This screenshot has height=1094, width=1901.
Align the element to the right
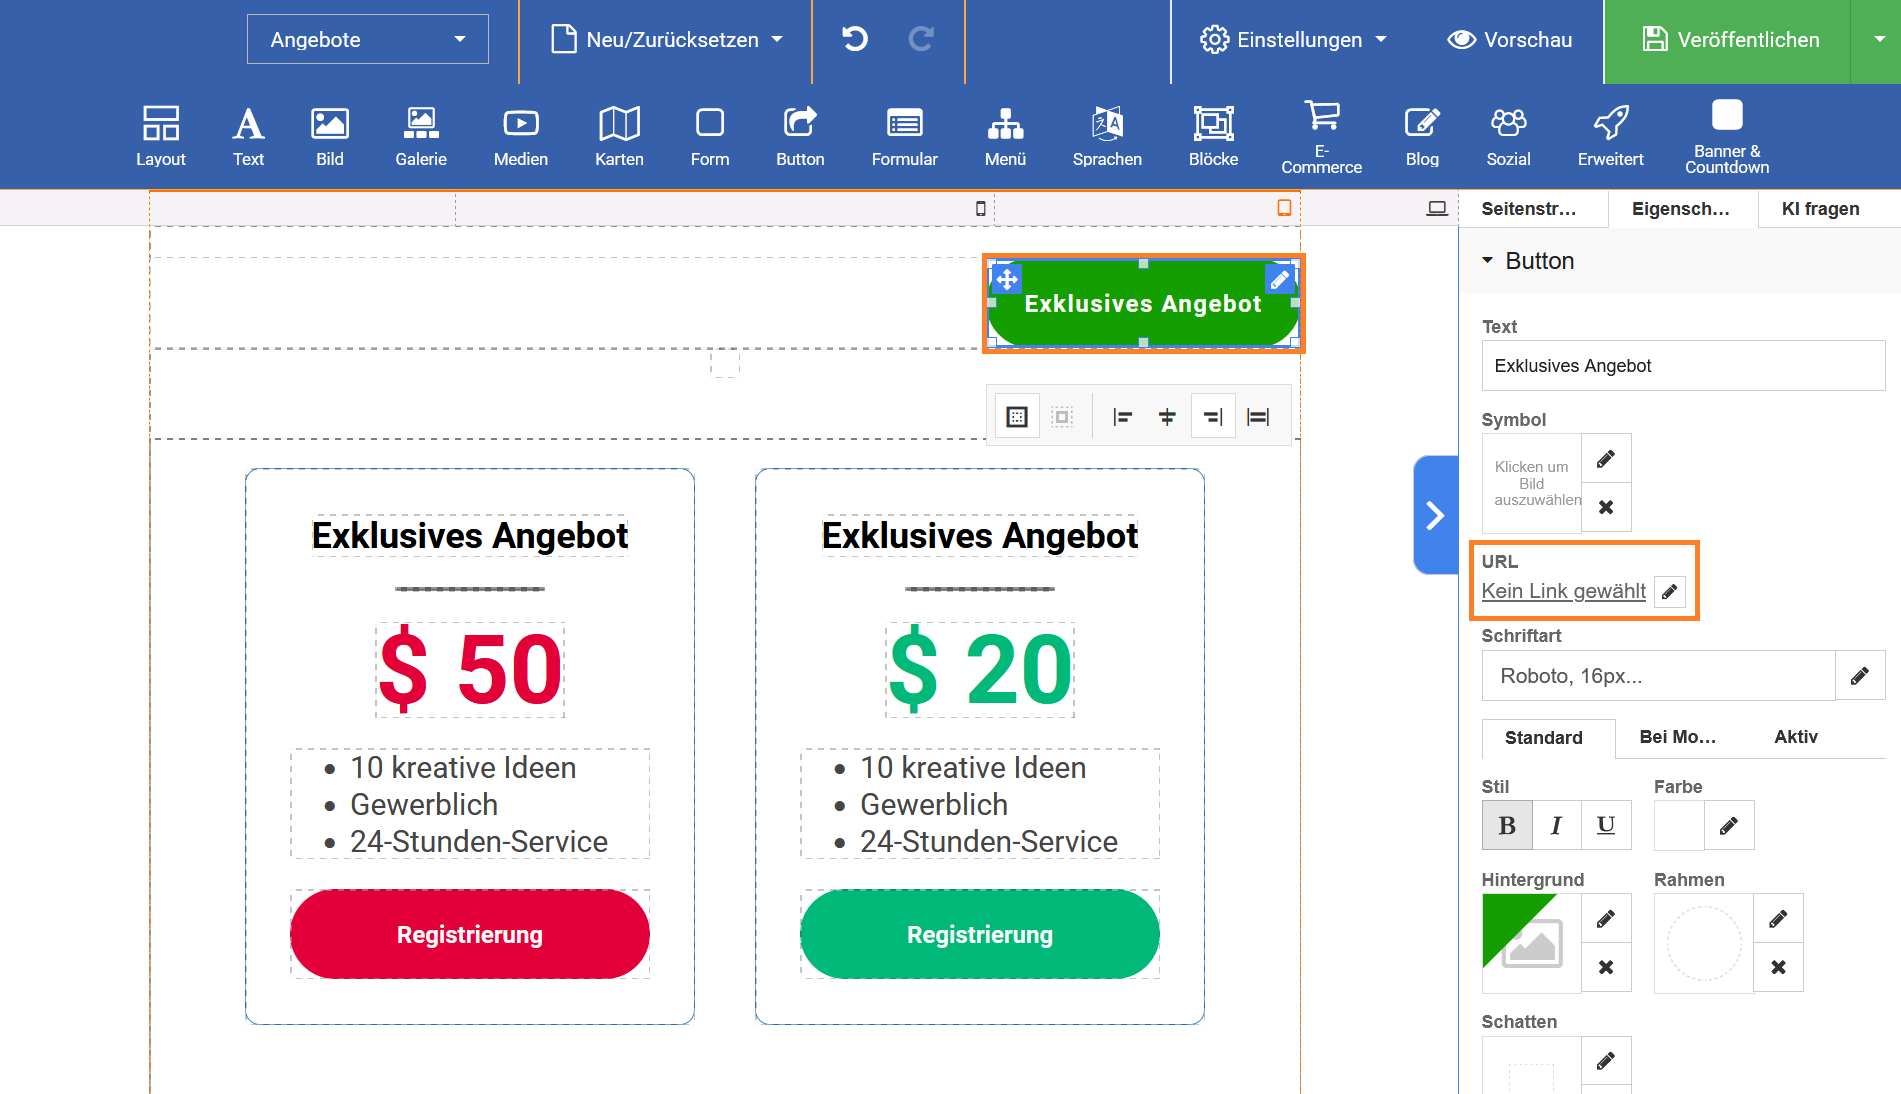(1213, 417)
